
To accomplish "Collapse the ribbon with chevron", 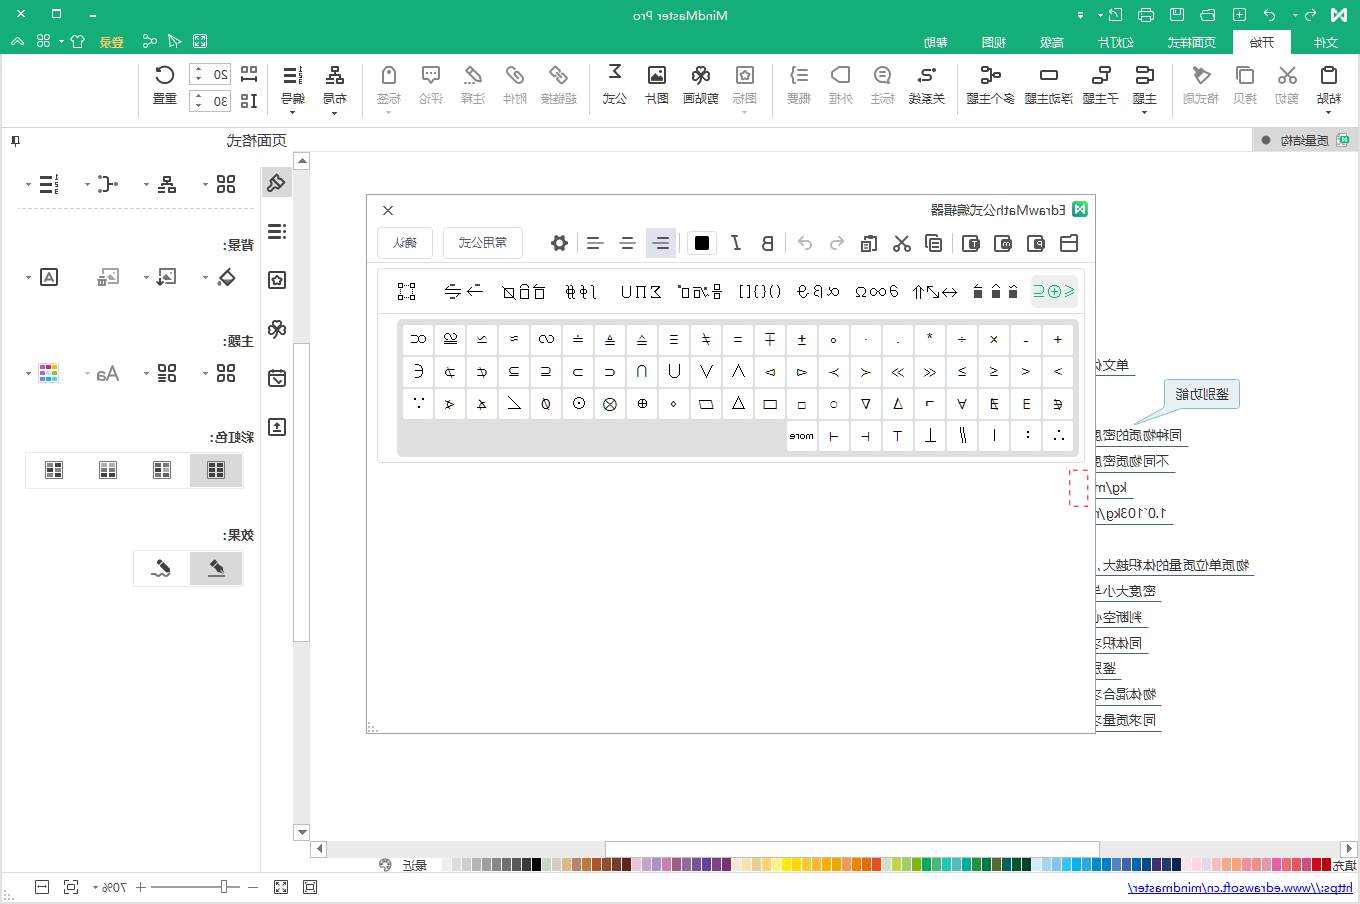I will click(x=17, y=41).
